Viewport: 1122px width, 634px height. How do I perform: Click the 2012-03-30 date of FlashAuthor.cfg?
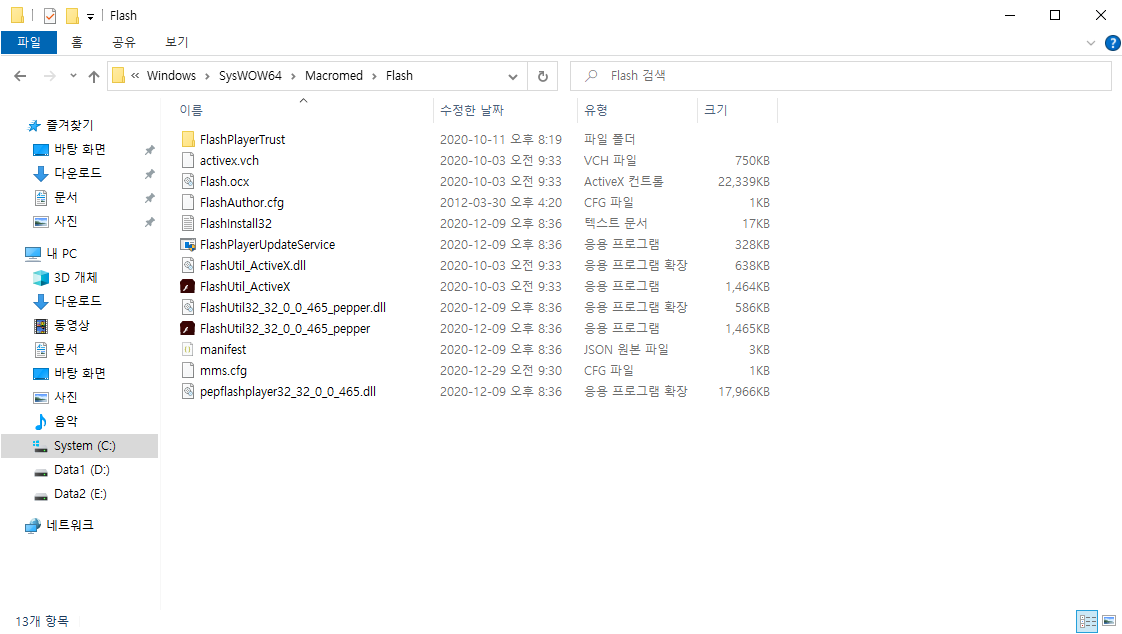501,203
